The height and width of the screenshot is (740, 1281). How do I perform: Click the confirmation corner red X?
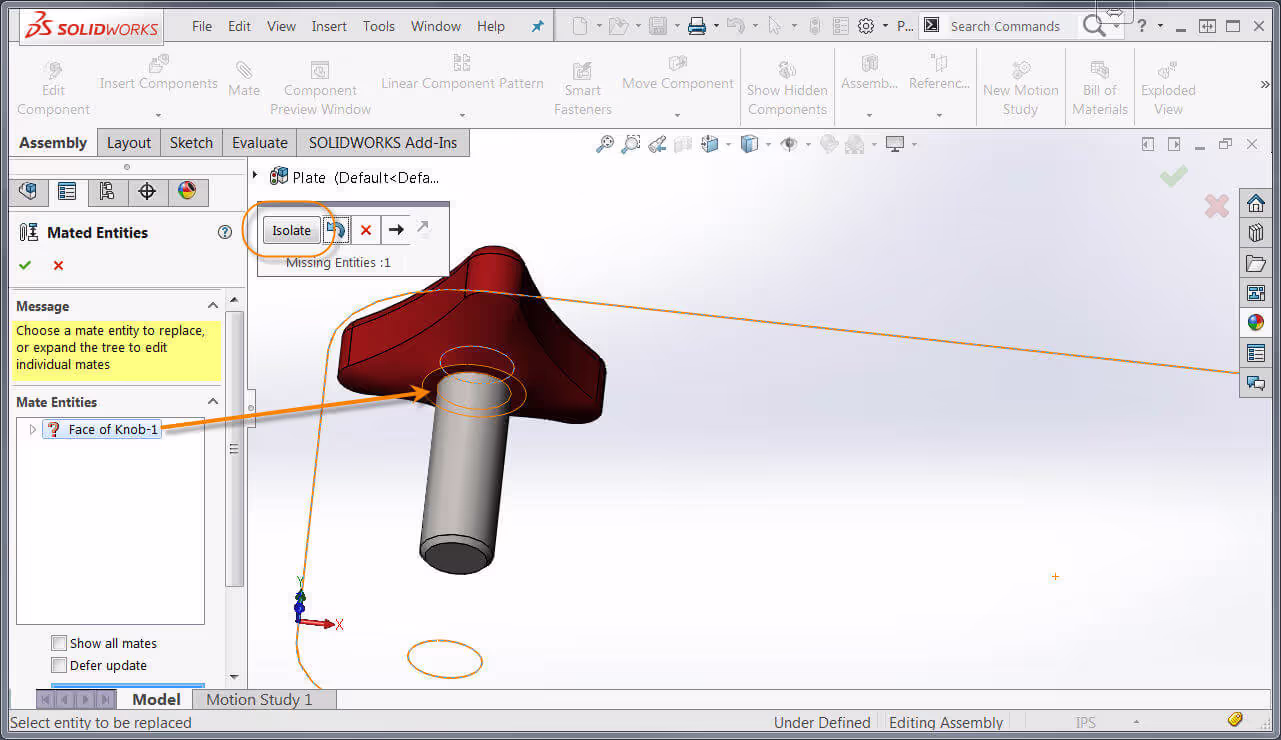click(x=1216, y=206)
